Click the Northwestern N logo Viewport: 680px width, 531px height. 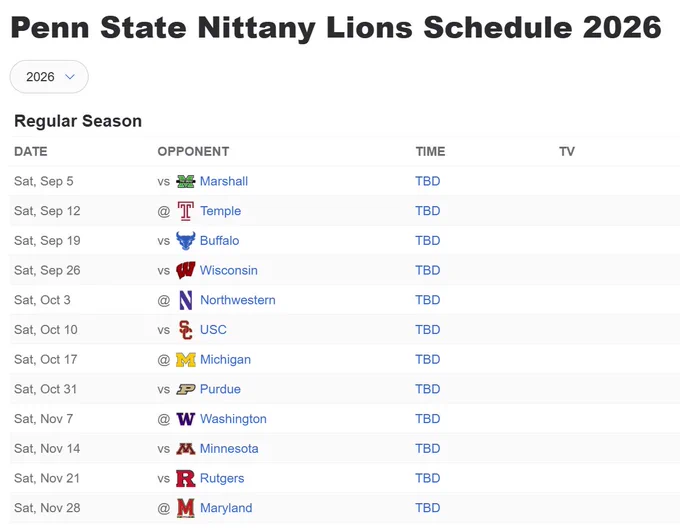click(186, 300)
